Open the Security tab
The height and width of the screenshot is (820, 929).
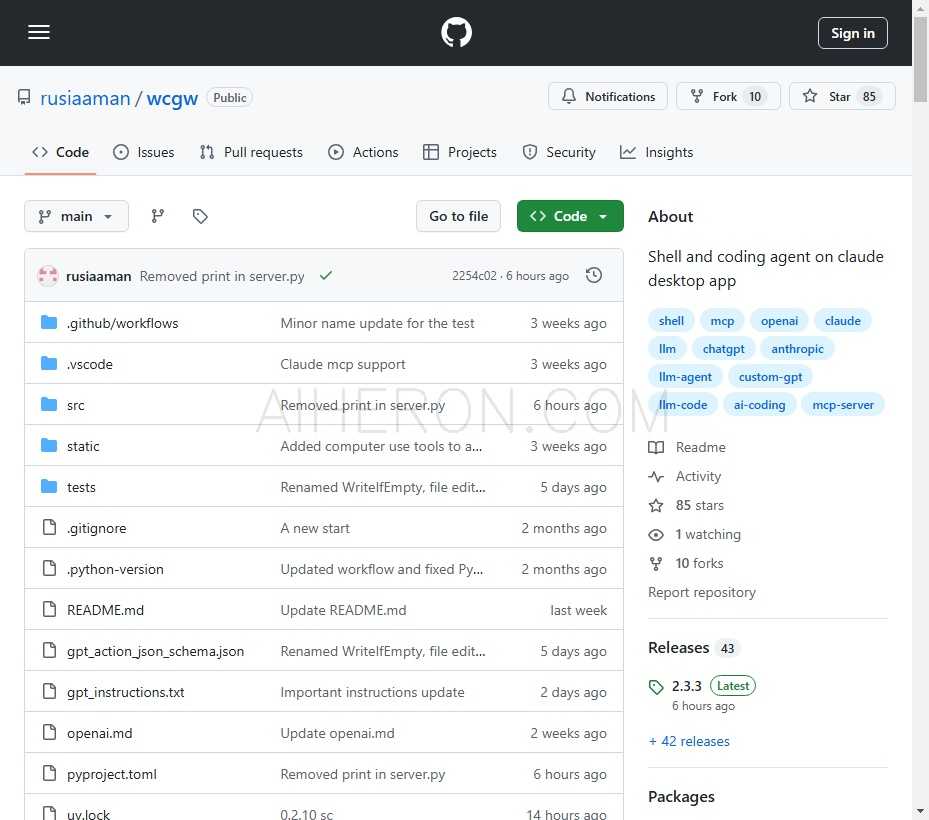(x=559, y=152)
